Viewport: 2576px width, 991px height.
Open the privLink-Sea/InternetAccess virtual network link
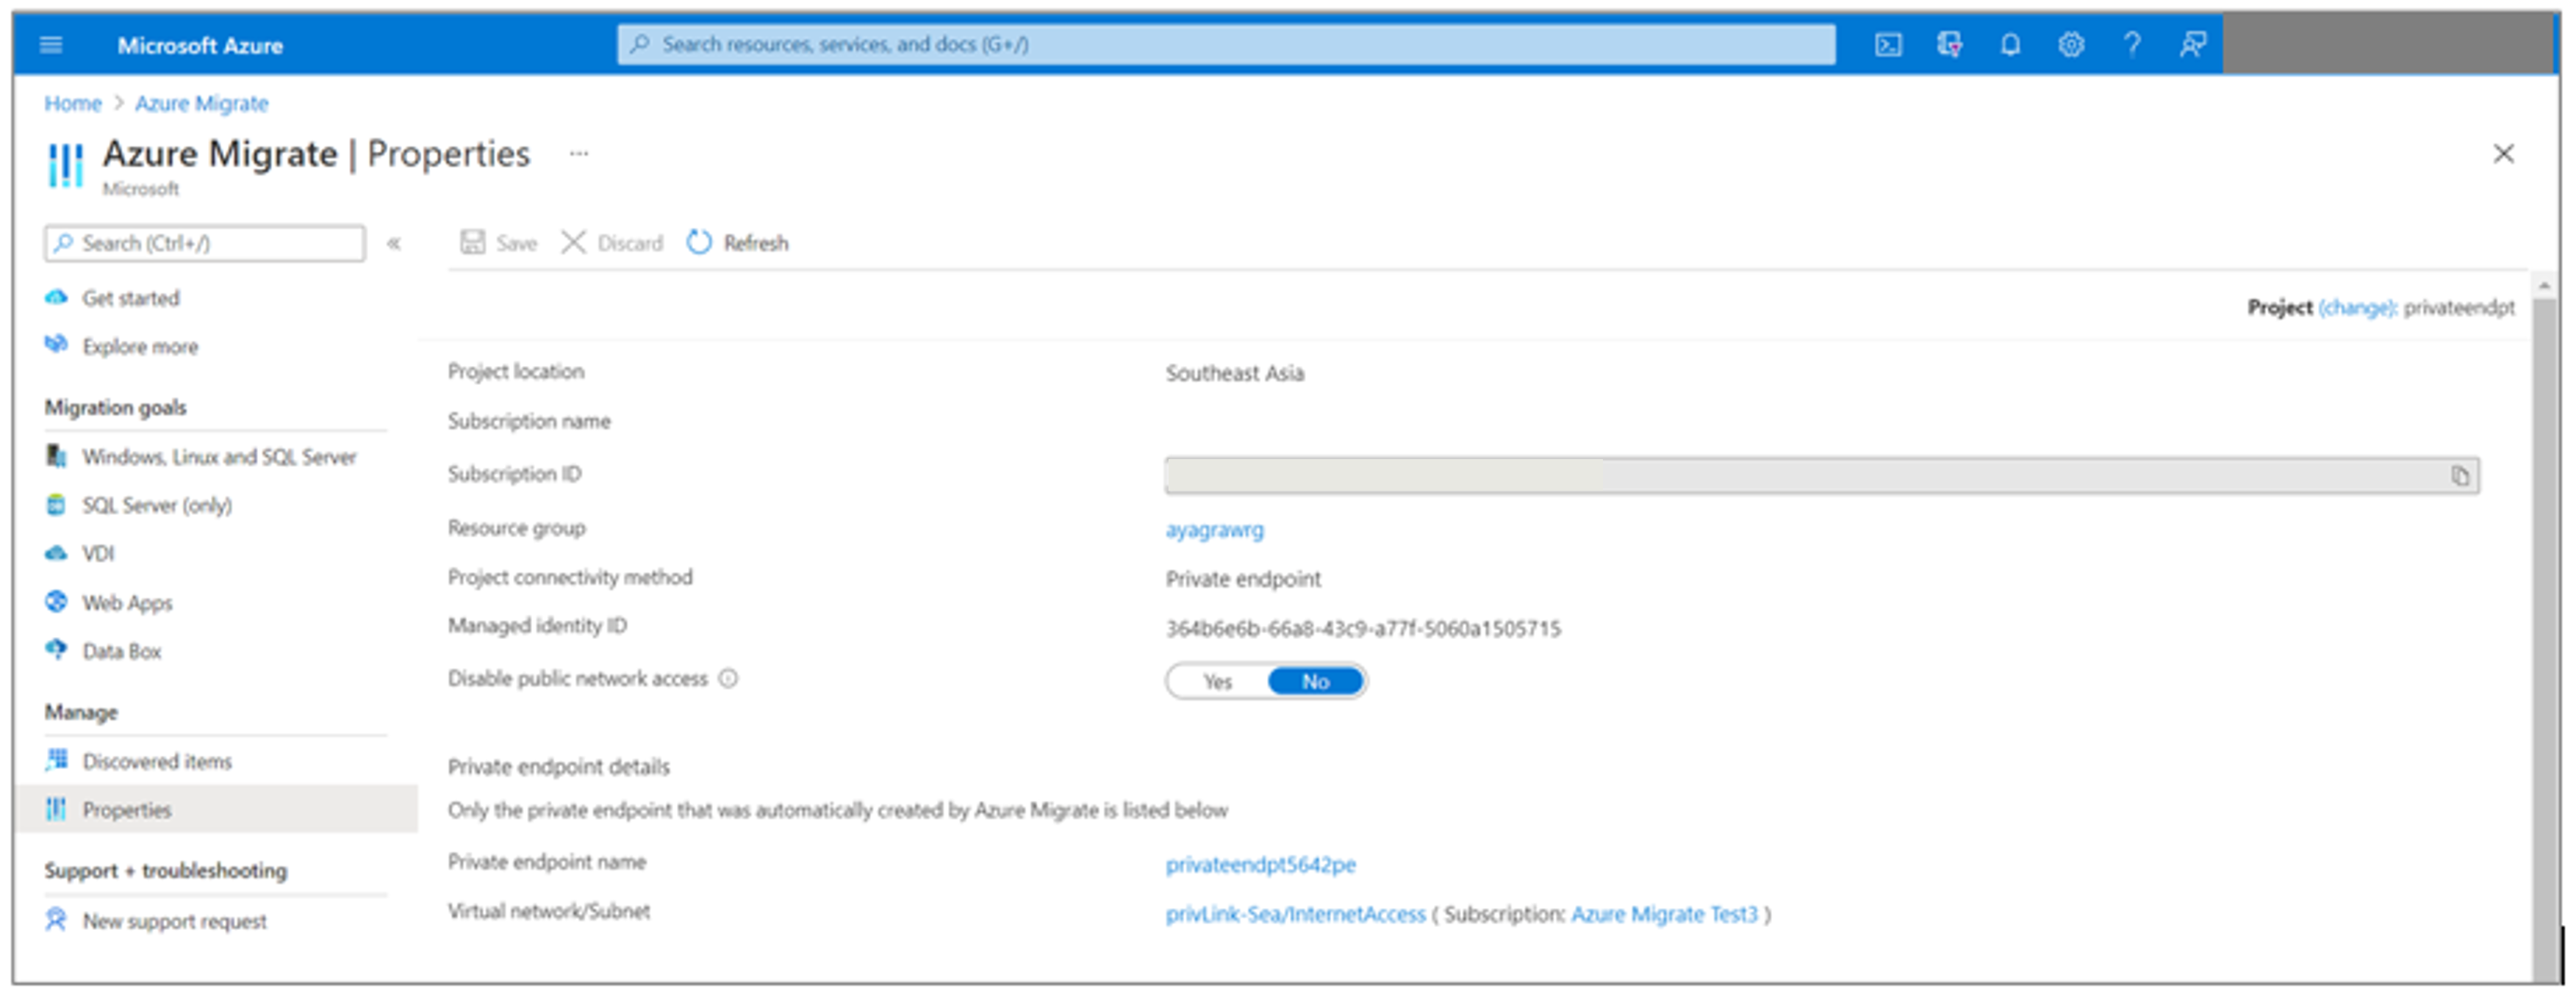1295,915
